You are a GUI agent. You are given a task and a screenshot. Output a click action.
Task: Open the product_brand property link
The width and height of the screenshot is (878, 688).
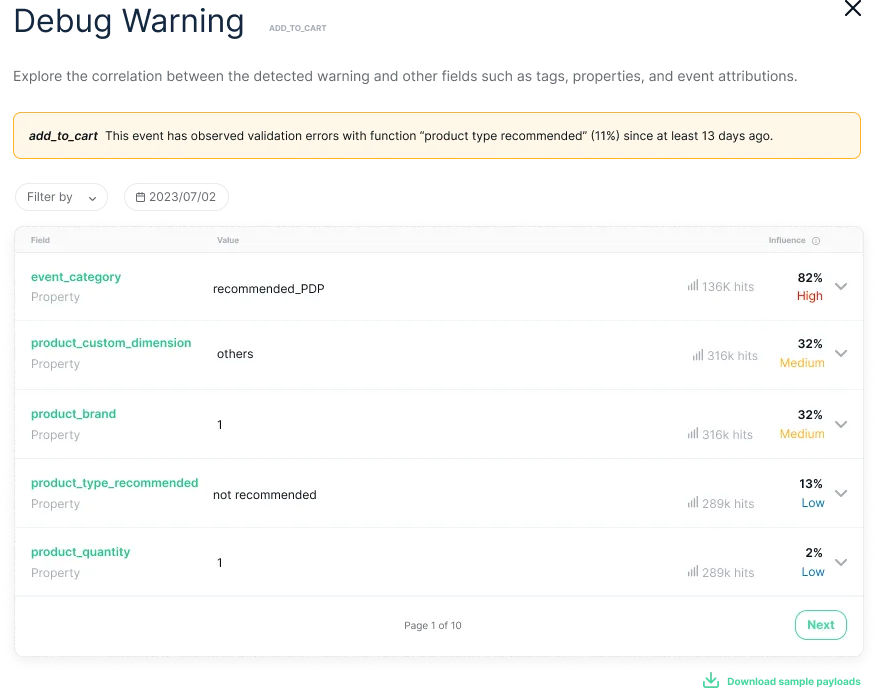[x=73, y=414]
